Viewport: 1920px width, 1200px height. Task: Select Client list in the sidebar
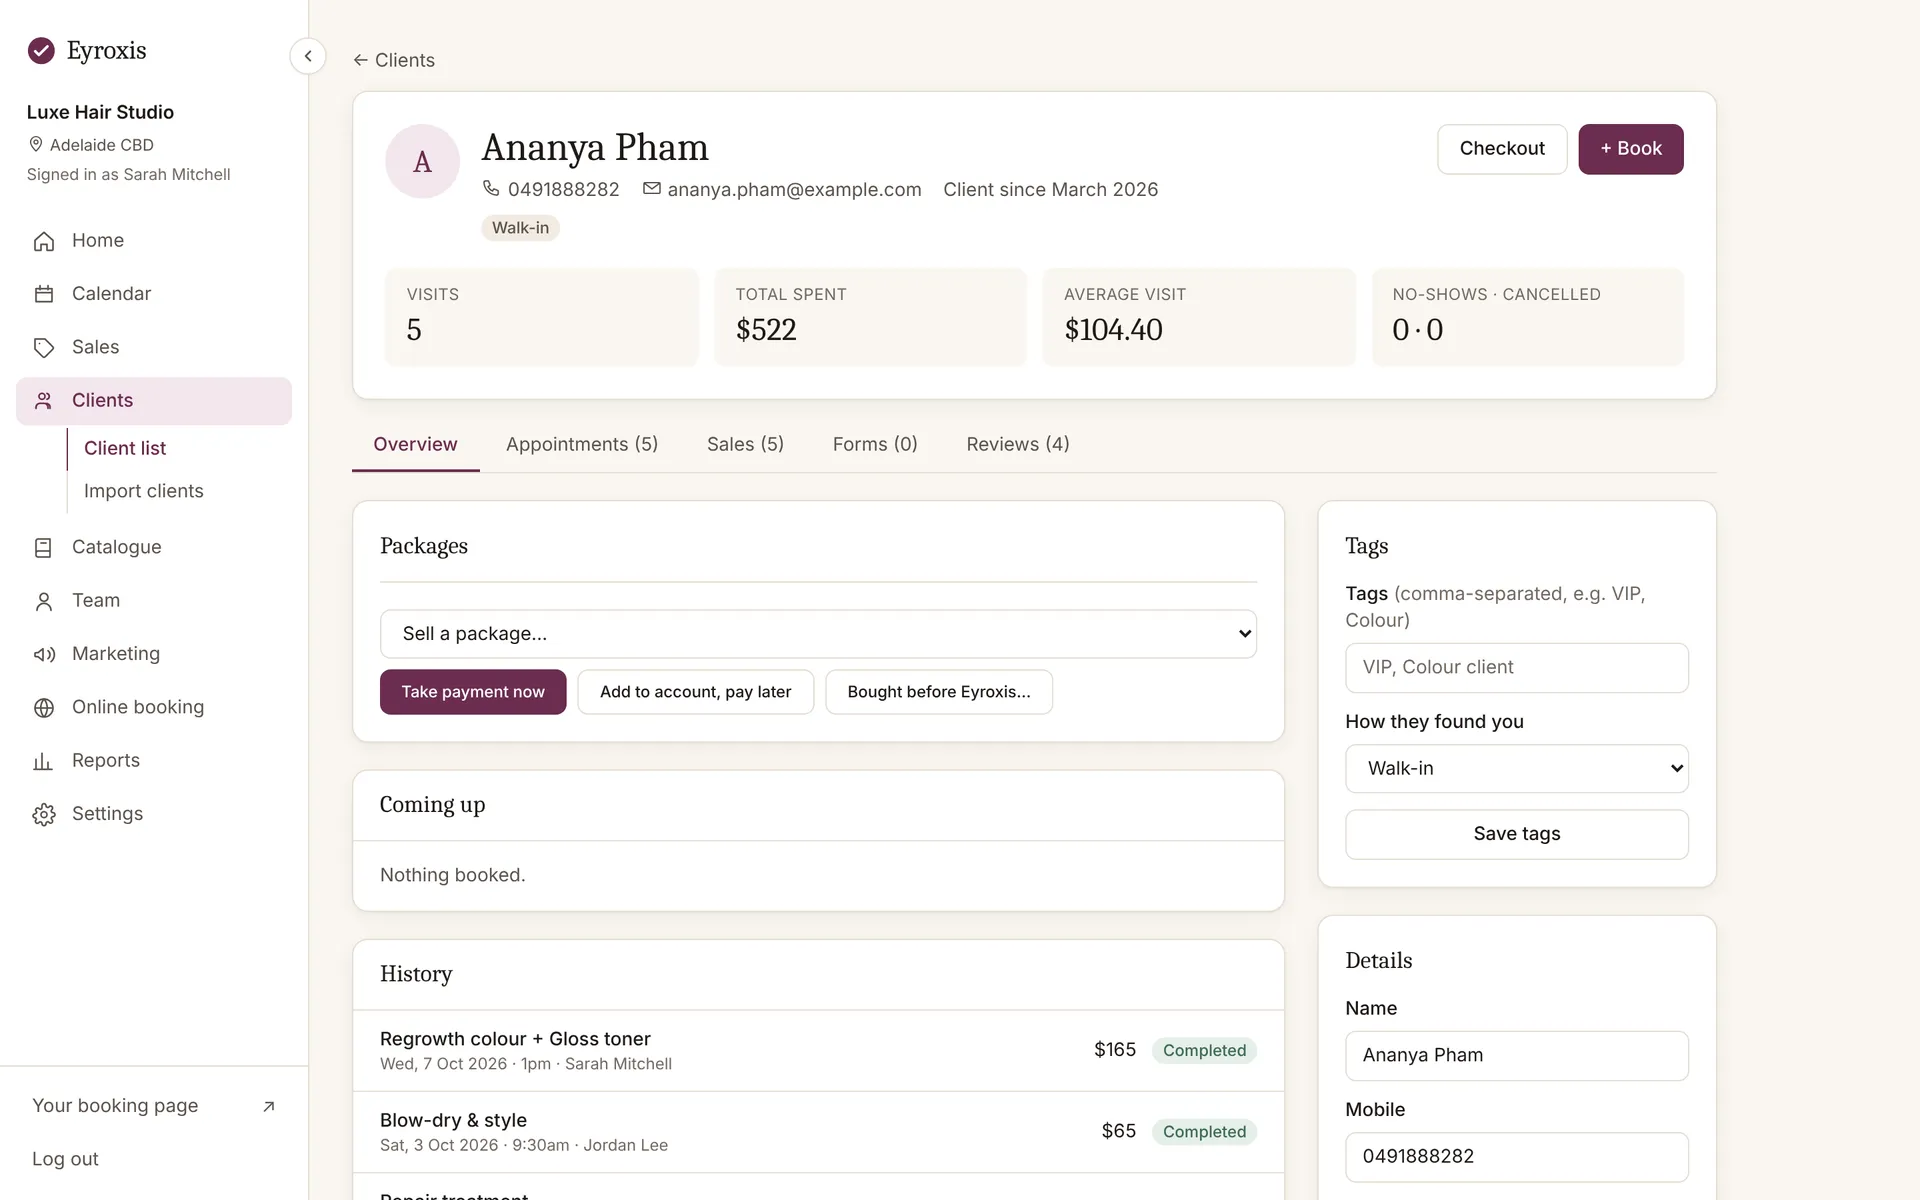click(x=125, y=448)
